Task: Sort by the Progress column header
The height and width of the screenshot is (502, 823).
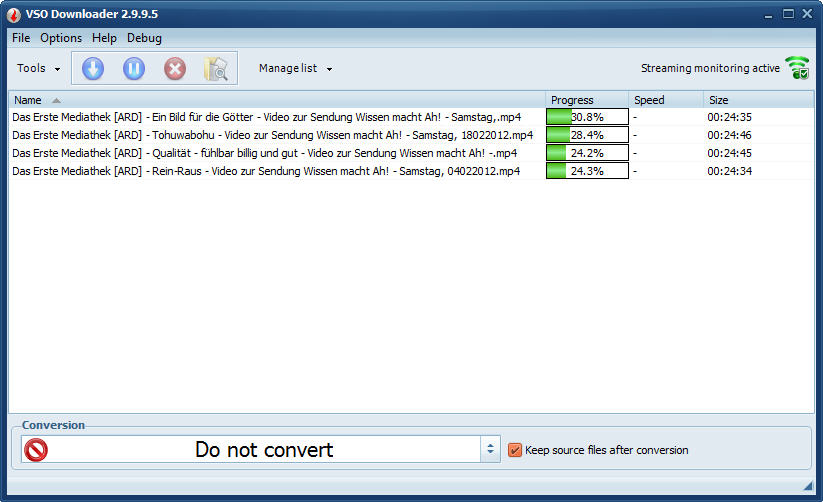Action: [587, 100]
